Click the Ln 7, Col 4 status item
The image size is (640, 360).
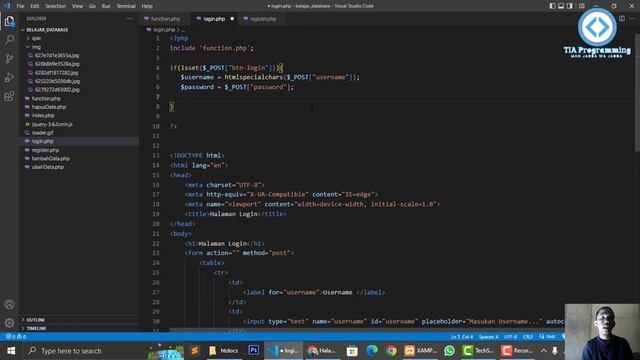[x=462, y=337]
